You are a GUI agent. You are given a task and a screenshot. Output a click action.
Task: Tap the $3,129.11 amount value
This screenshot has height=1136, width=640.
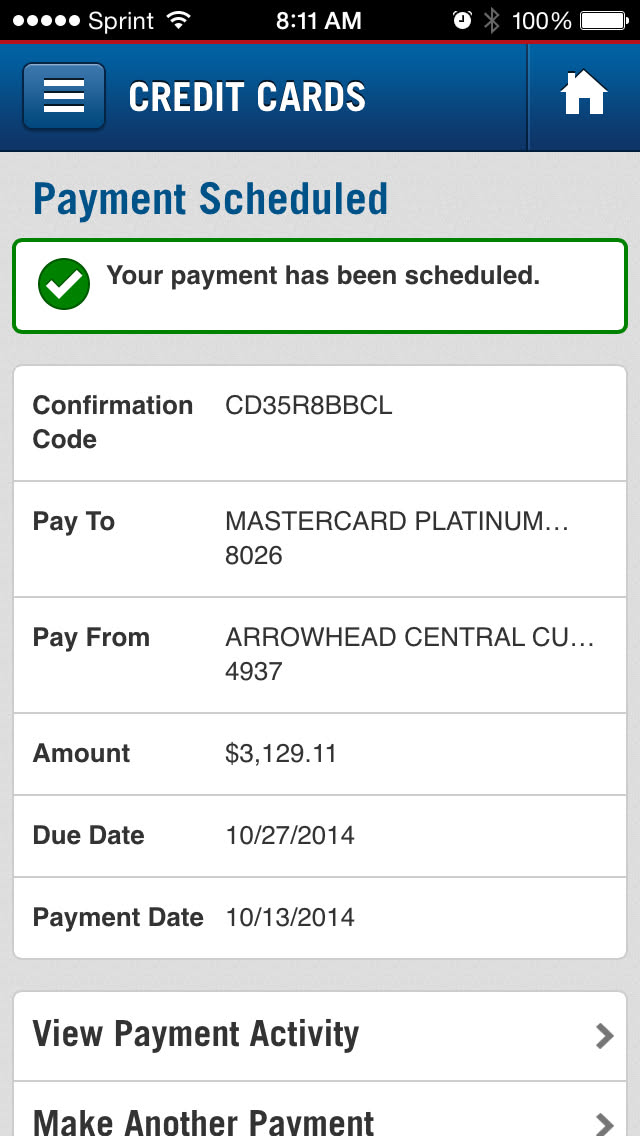pyautogui.click(x=281, y=753)
